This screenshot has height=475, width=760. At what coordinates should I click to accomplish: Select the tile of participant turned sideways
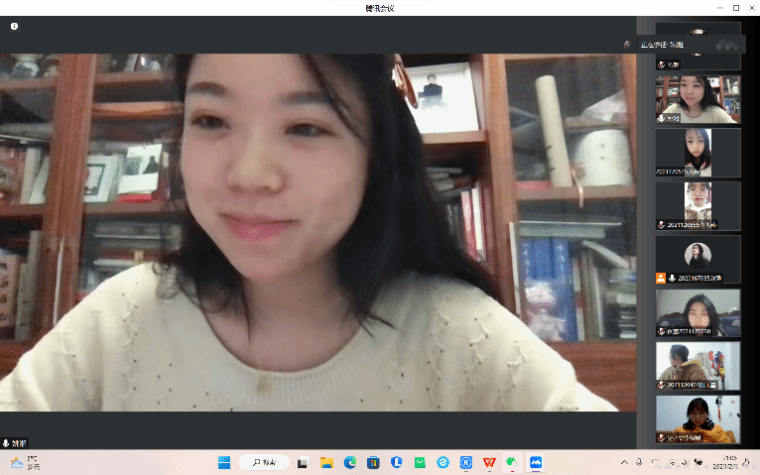point(698,366)
